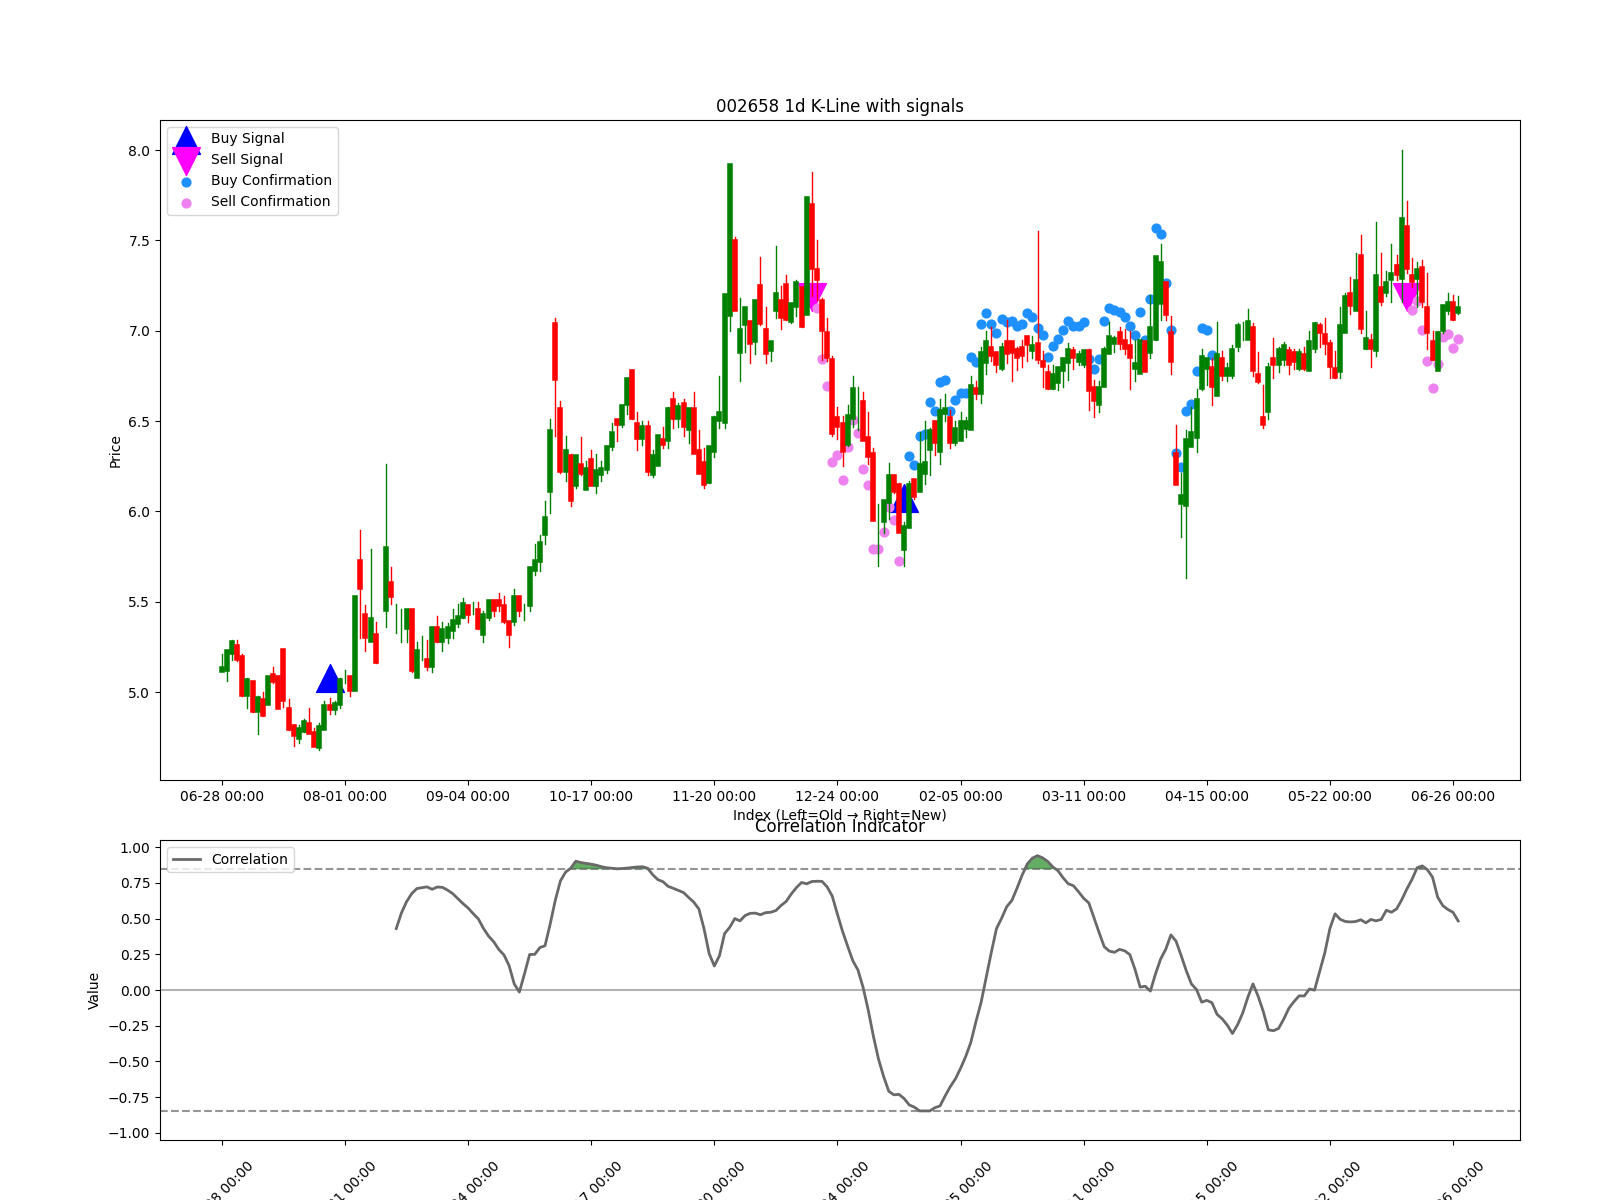Click the Sell Confirmation dot in legend
Viewport: 1600px width, 1200px height.
coord(186,203)
